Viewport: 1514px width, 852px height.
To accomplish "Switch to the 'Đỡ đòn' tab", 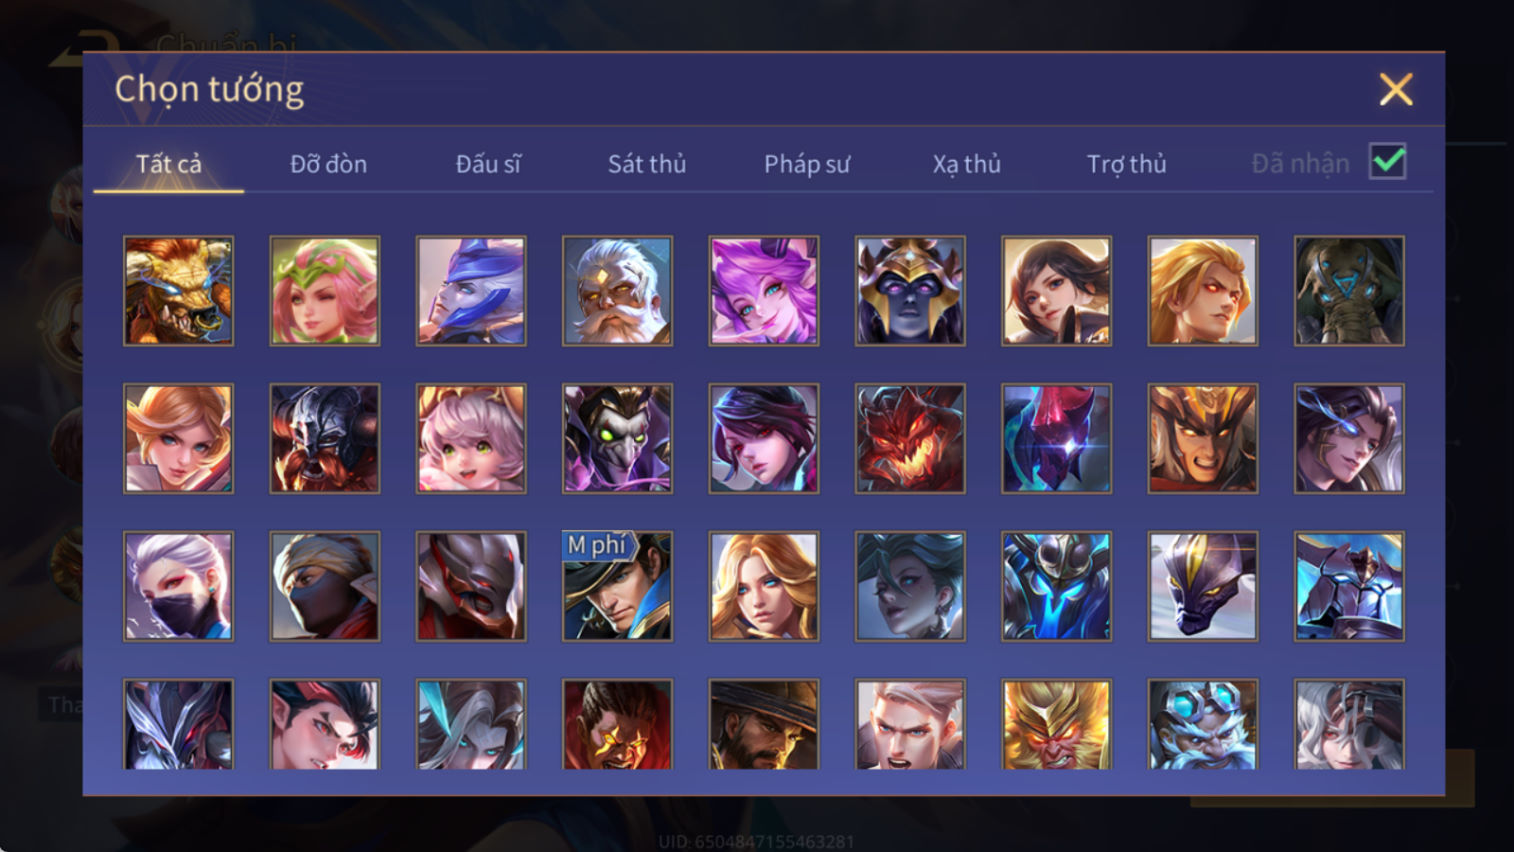I will [x=328, y=164].
